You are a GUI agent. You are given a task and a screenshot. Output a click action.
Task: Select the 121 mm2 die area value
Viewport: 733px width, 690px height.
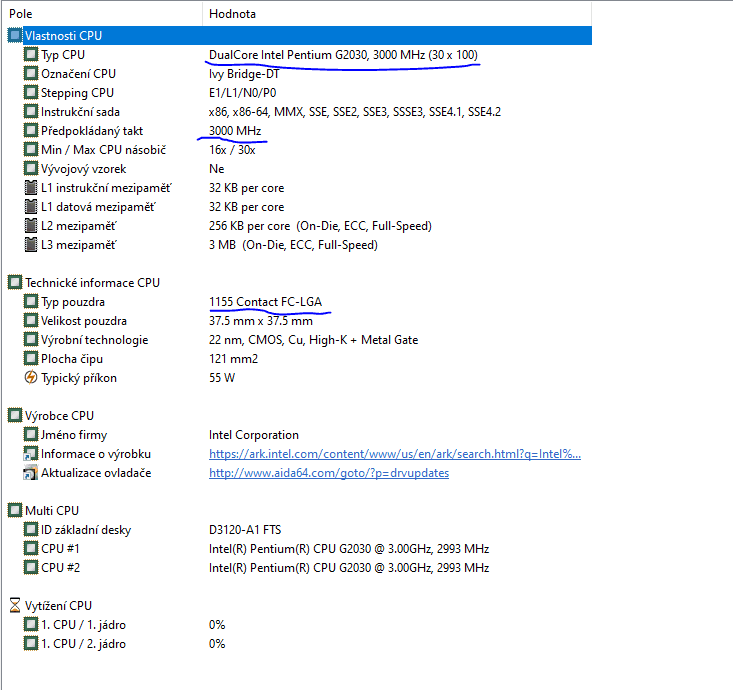(233, 359)
